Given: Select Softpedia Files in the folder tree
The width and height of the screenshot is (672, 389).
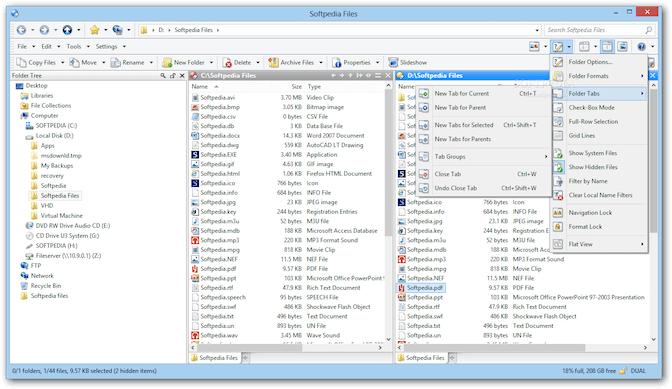Looking at the screenshot, I should coord(55,196).
